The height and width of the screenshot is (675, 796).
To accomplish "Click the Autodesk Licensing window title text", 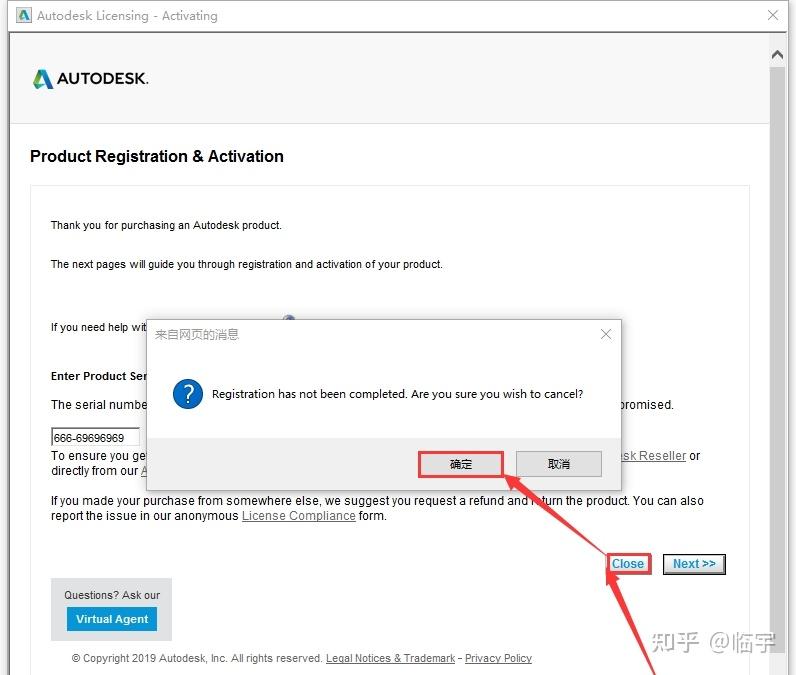I will (x=127, y=16).
